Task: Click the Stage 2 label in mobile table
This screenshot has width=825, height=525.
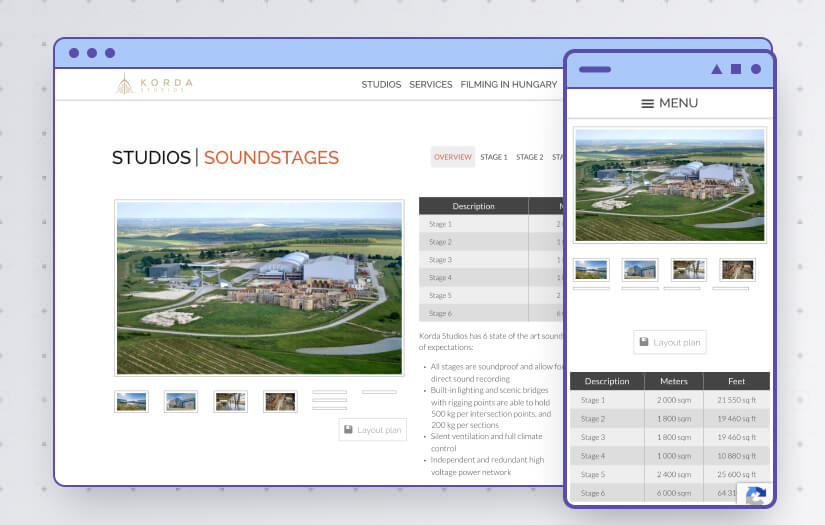Action: (593, 419)
